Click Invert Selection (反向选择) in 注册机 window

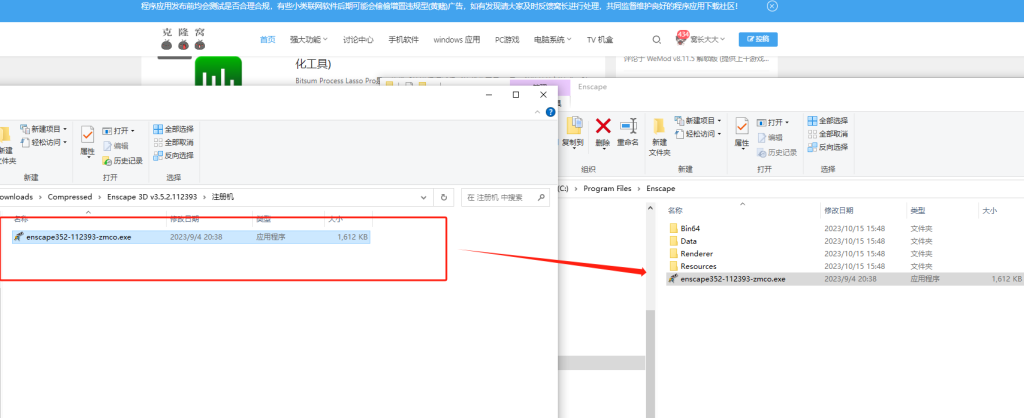174,155
